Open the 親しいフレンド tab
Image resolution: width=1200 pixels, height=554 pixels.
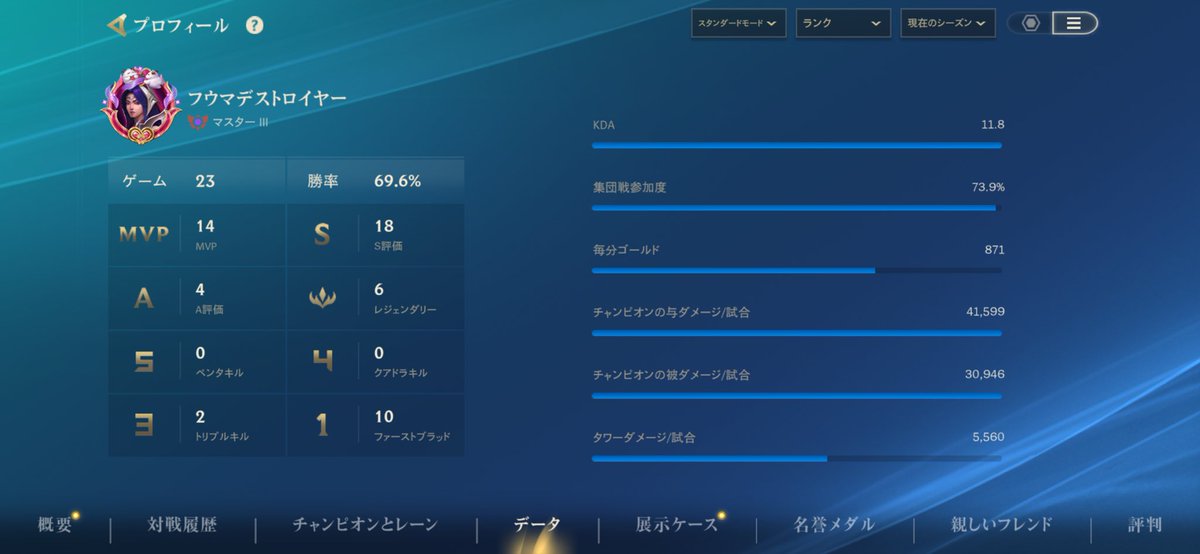(1002, 524)
